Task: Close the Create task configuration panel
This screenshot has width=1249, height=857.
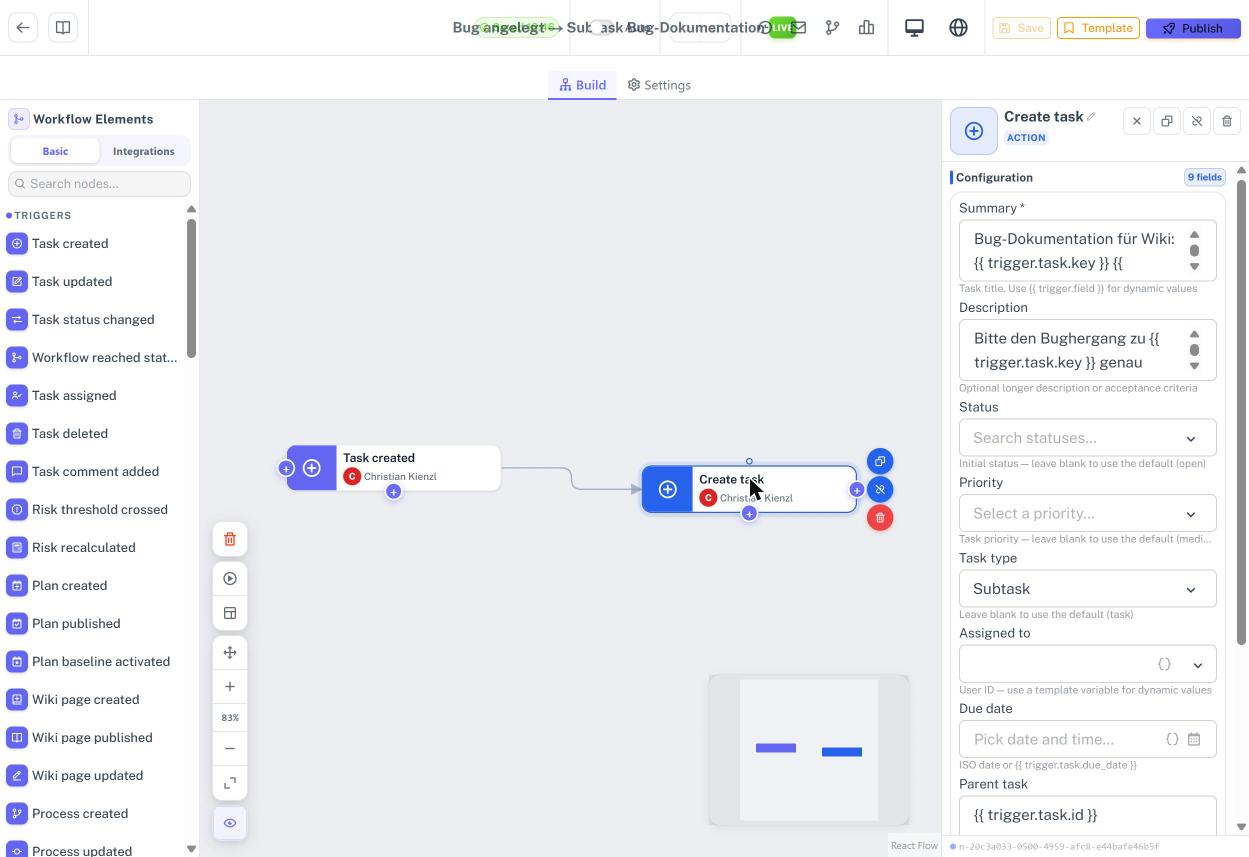Action: point(1137,121)
